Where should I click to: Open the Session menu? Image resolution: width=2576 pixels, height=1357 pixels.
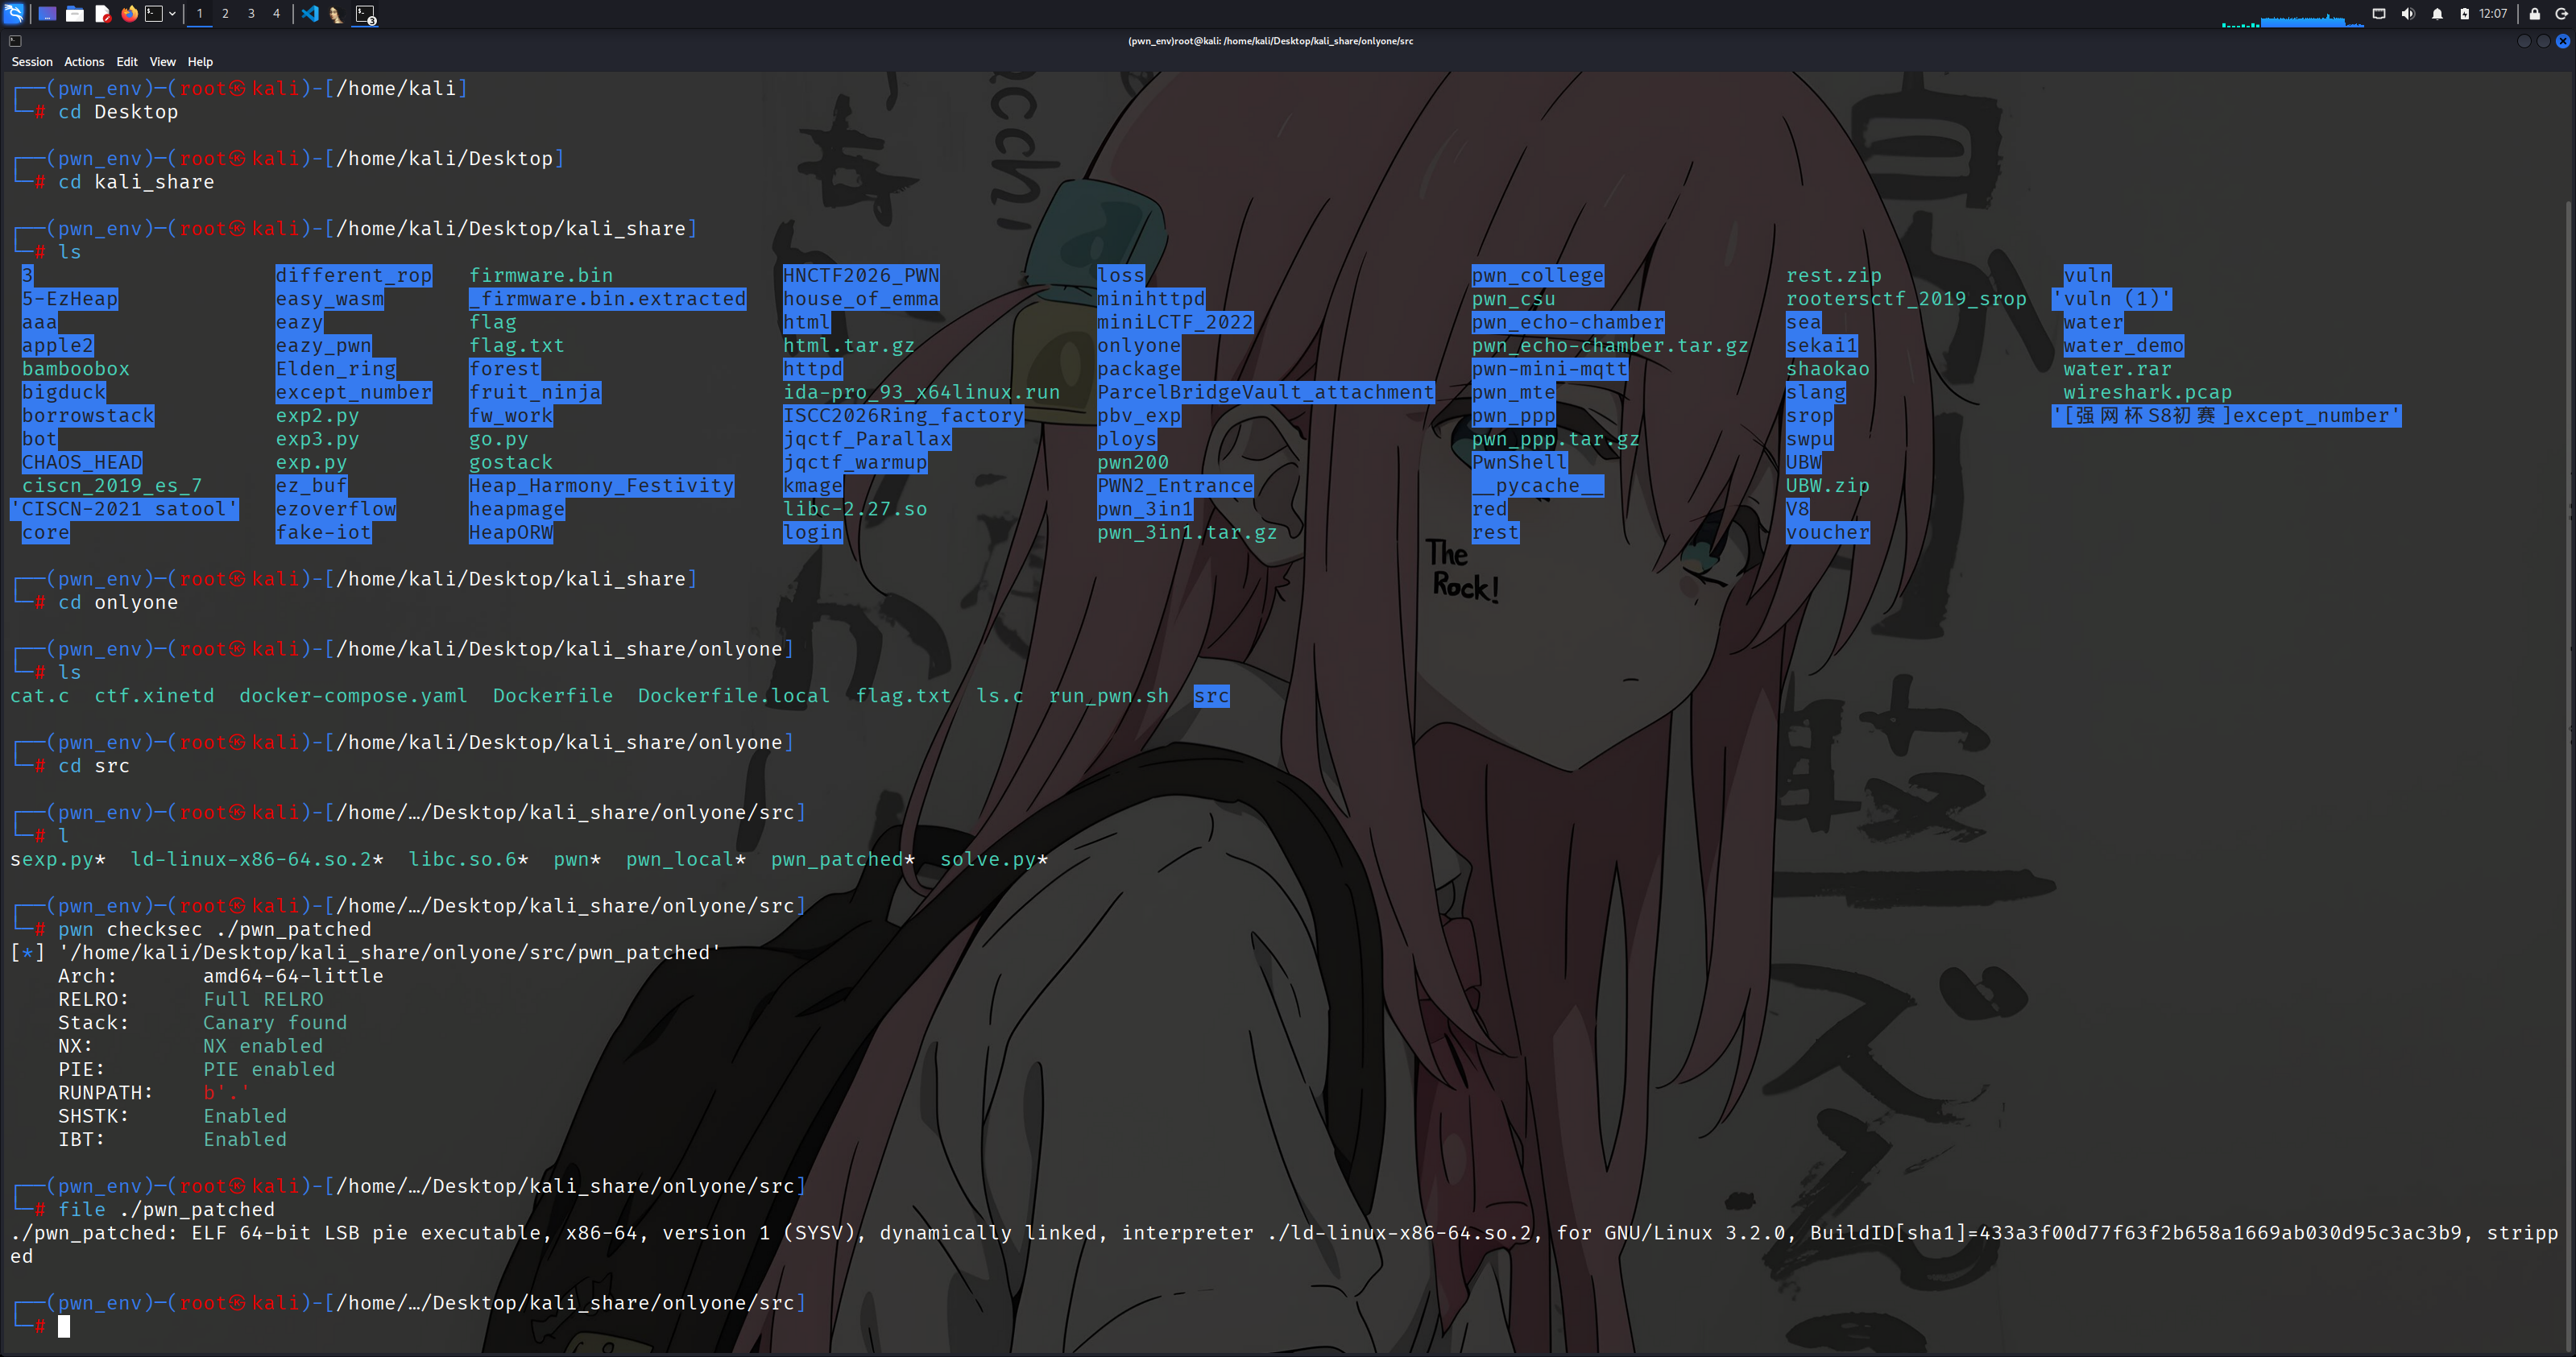pos(32,62)
